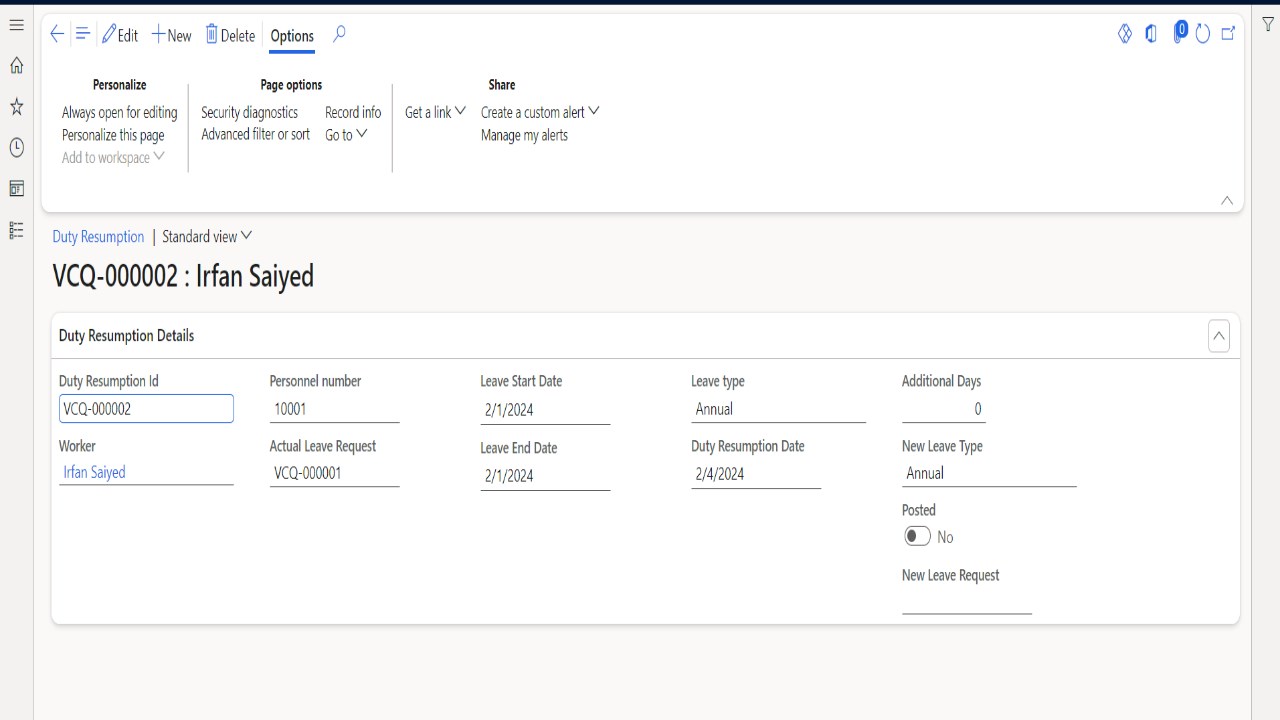Toggle the Posted switch

click(x=917, y=537)
